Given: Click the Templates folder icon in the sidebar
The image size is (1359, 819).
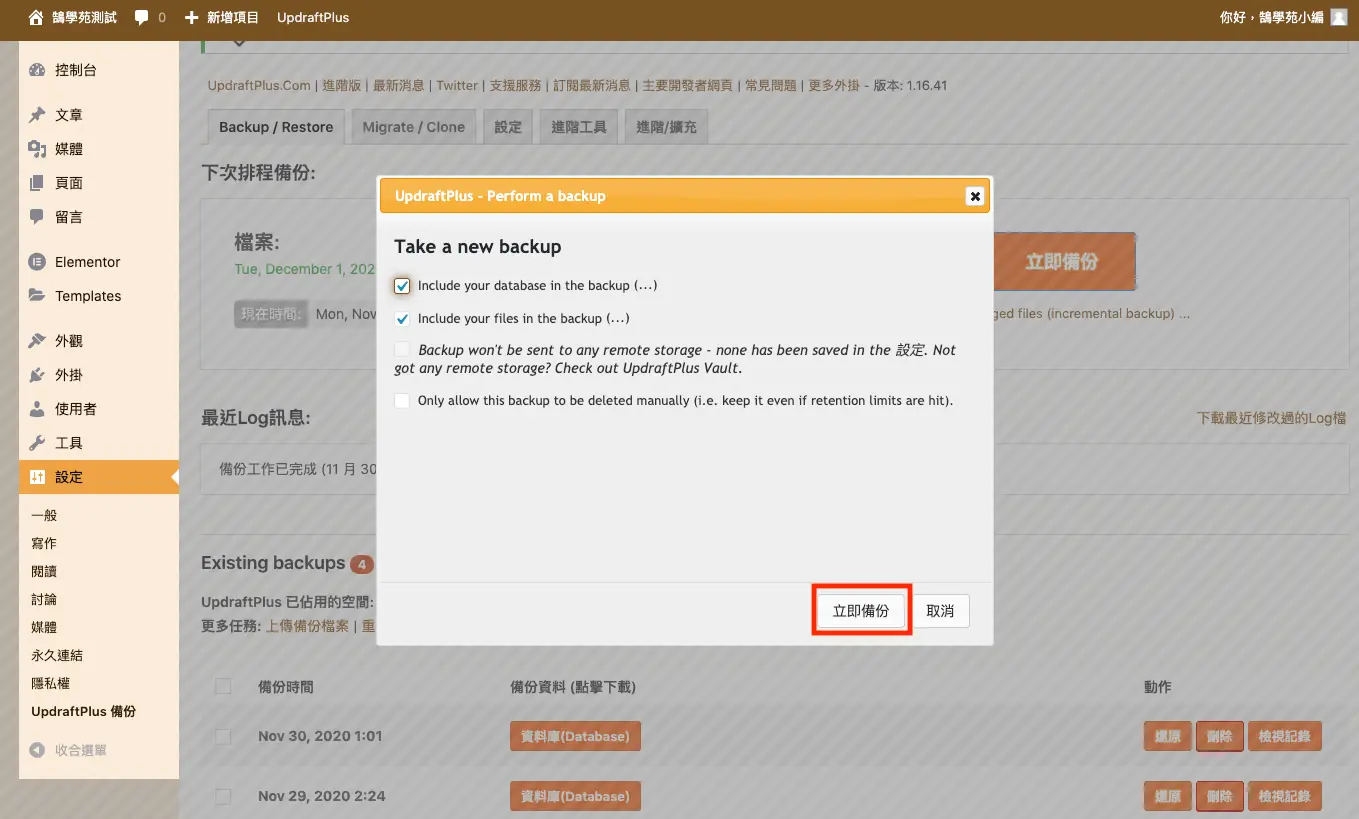Looking at the screenshot, I should (x=37, y=296).
